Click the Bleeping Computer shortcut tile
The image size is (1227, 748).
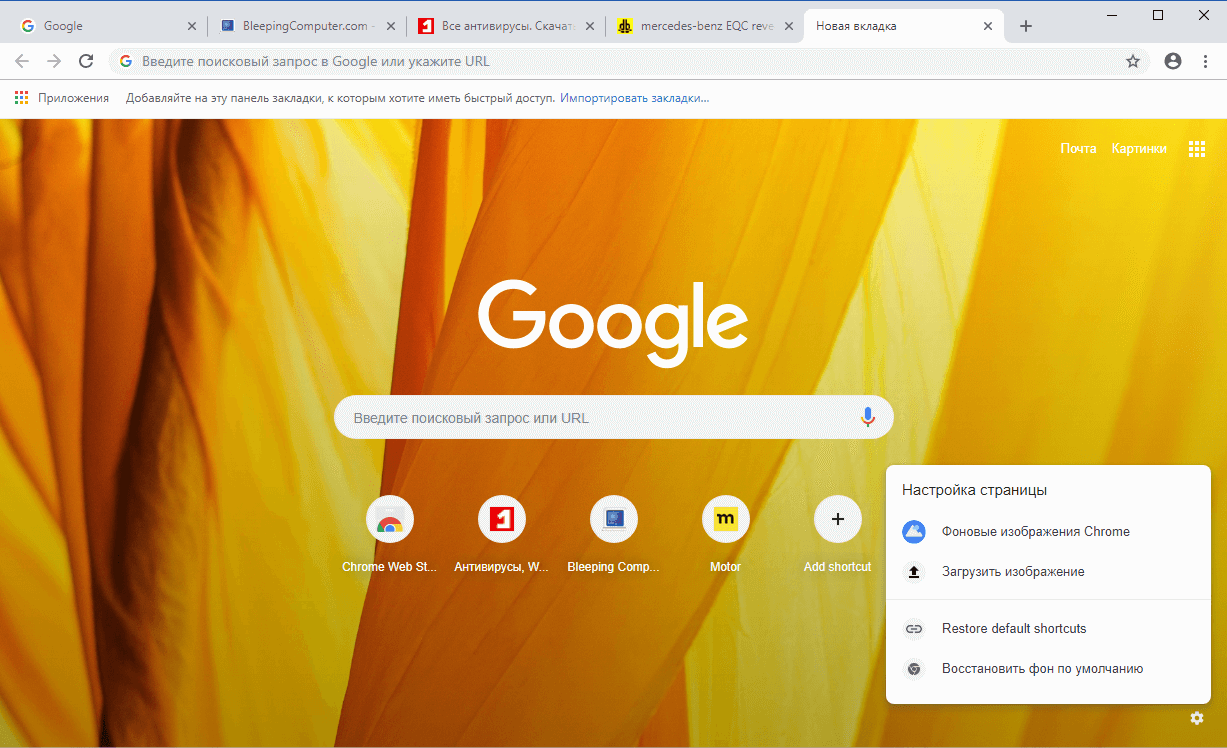click(613, 519)
